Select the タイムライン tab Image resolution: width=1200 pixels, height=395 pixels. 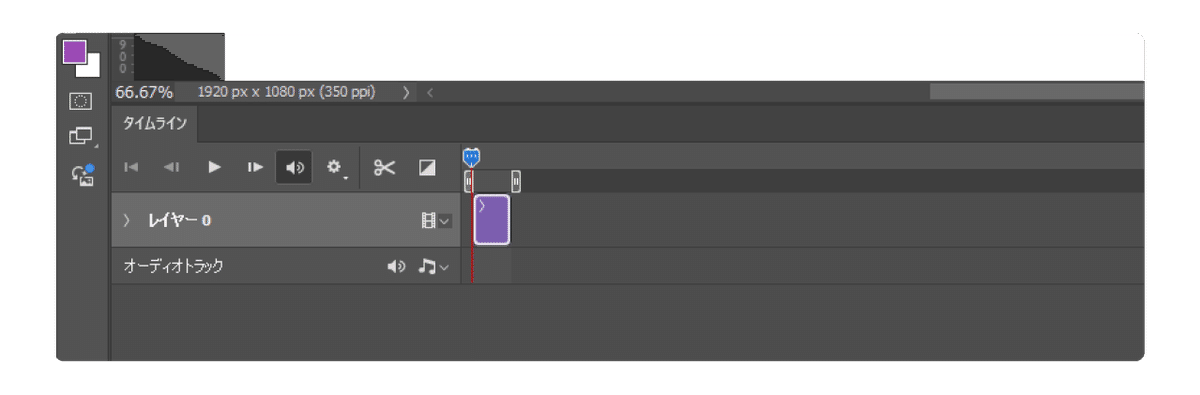click(x=155, y=124)
